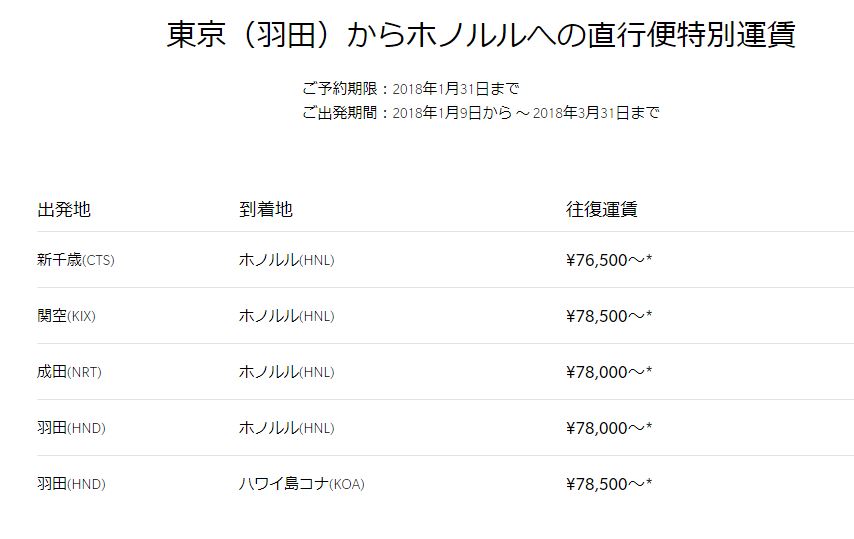Click the 出発地 column header
Viewport: 854px width, 539px height.
pos(64,210)
